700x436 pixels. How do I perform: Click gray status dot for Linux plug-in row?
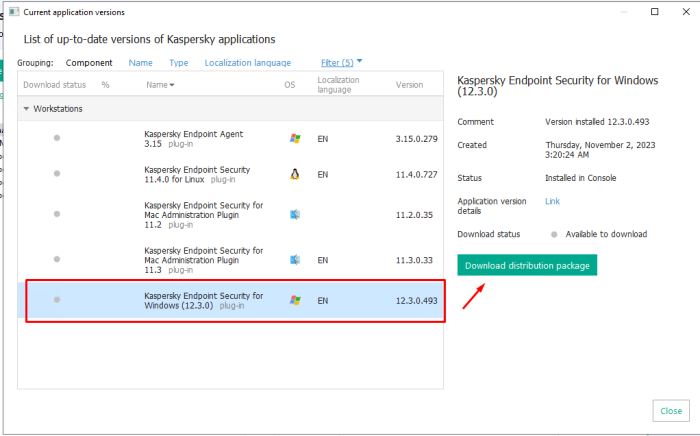pyautogui.click(x=57, y=174)
